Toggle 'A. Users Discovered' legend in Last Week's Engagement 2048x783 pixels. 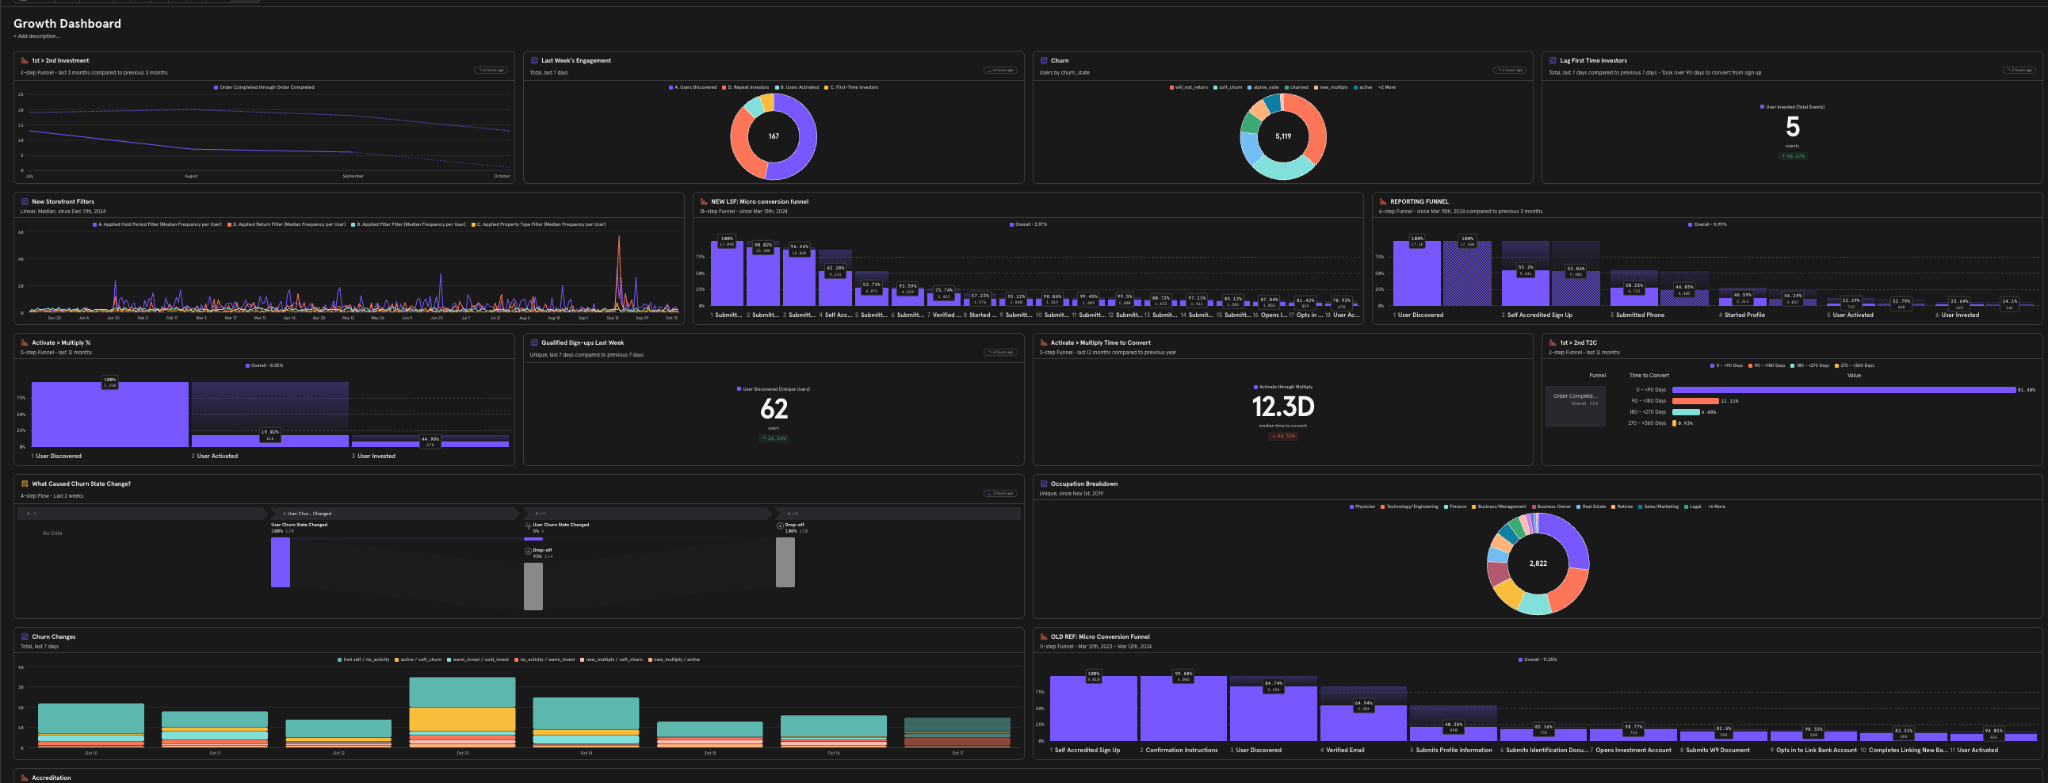click(693, 87)
